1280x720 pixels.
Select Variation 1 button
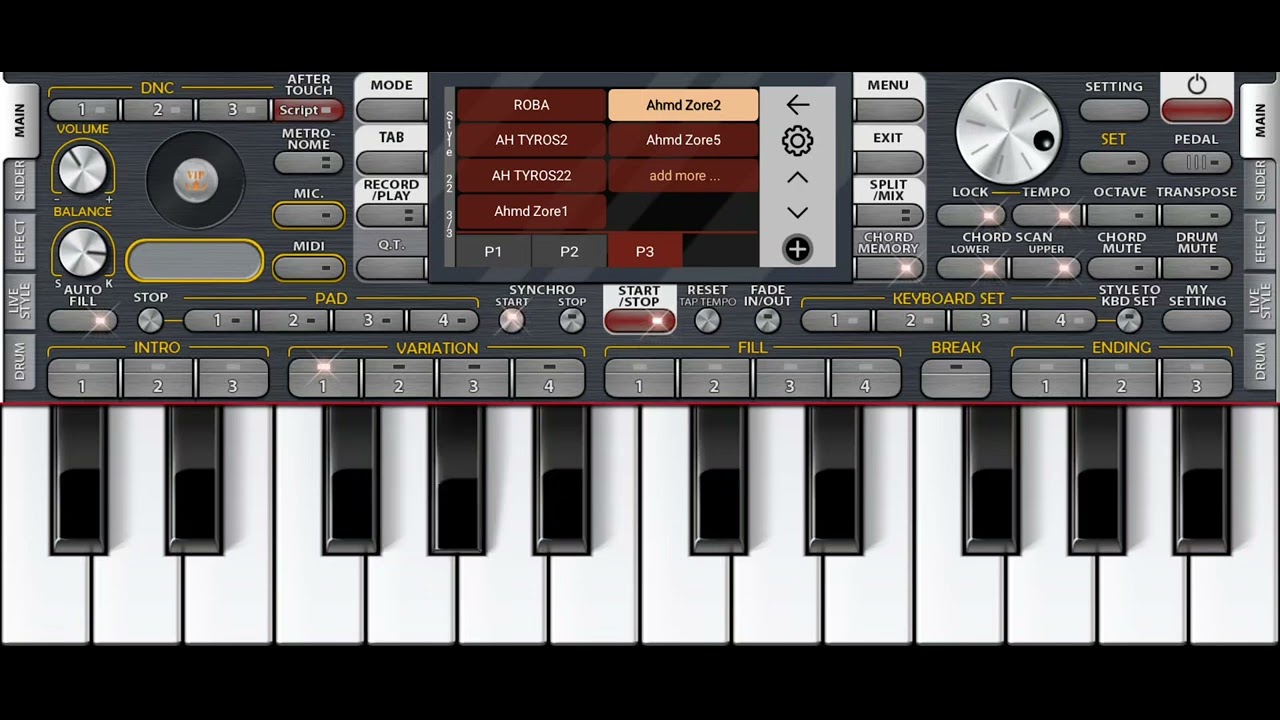pos(323,378)
